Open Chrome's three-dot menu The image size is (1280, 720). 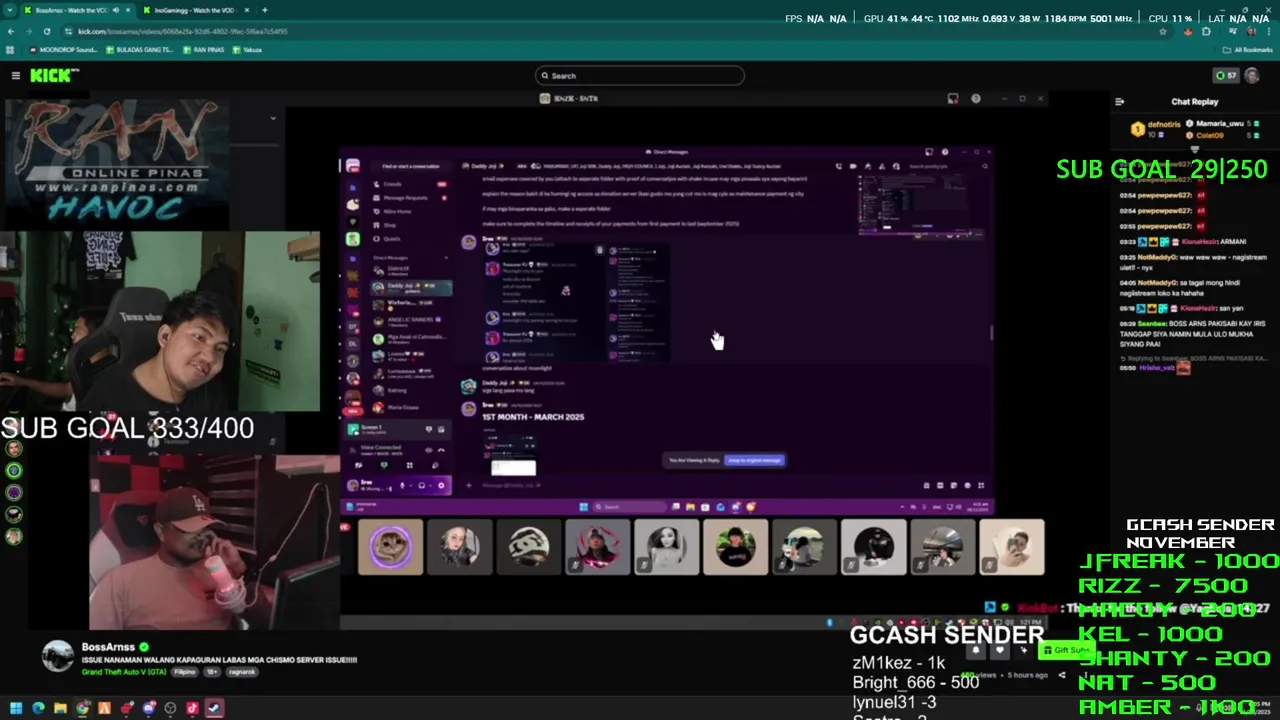tap(1268, 31)
